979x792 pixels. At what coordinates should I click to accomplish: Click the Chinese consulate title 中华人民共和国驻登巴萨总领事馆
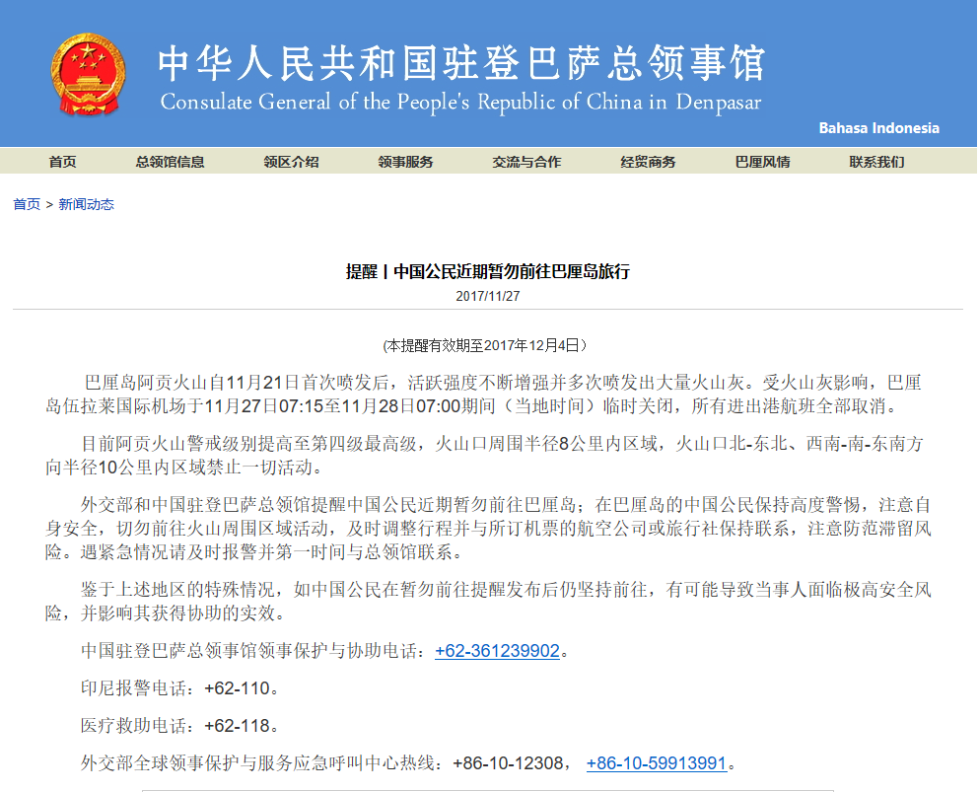(x=461, y=62)
